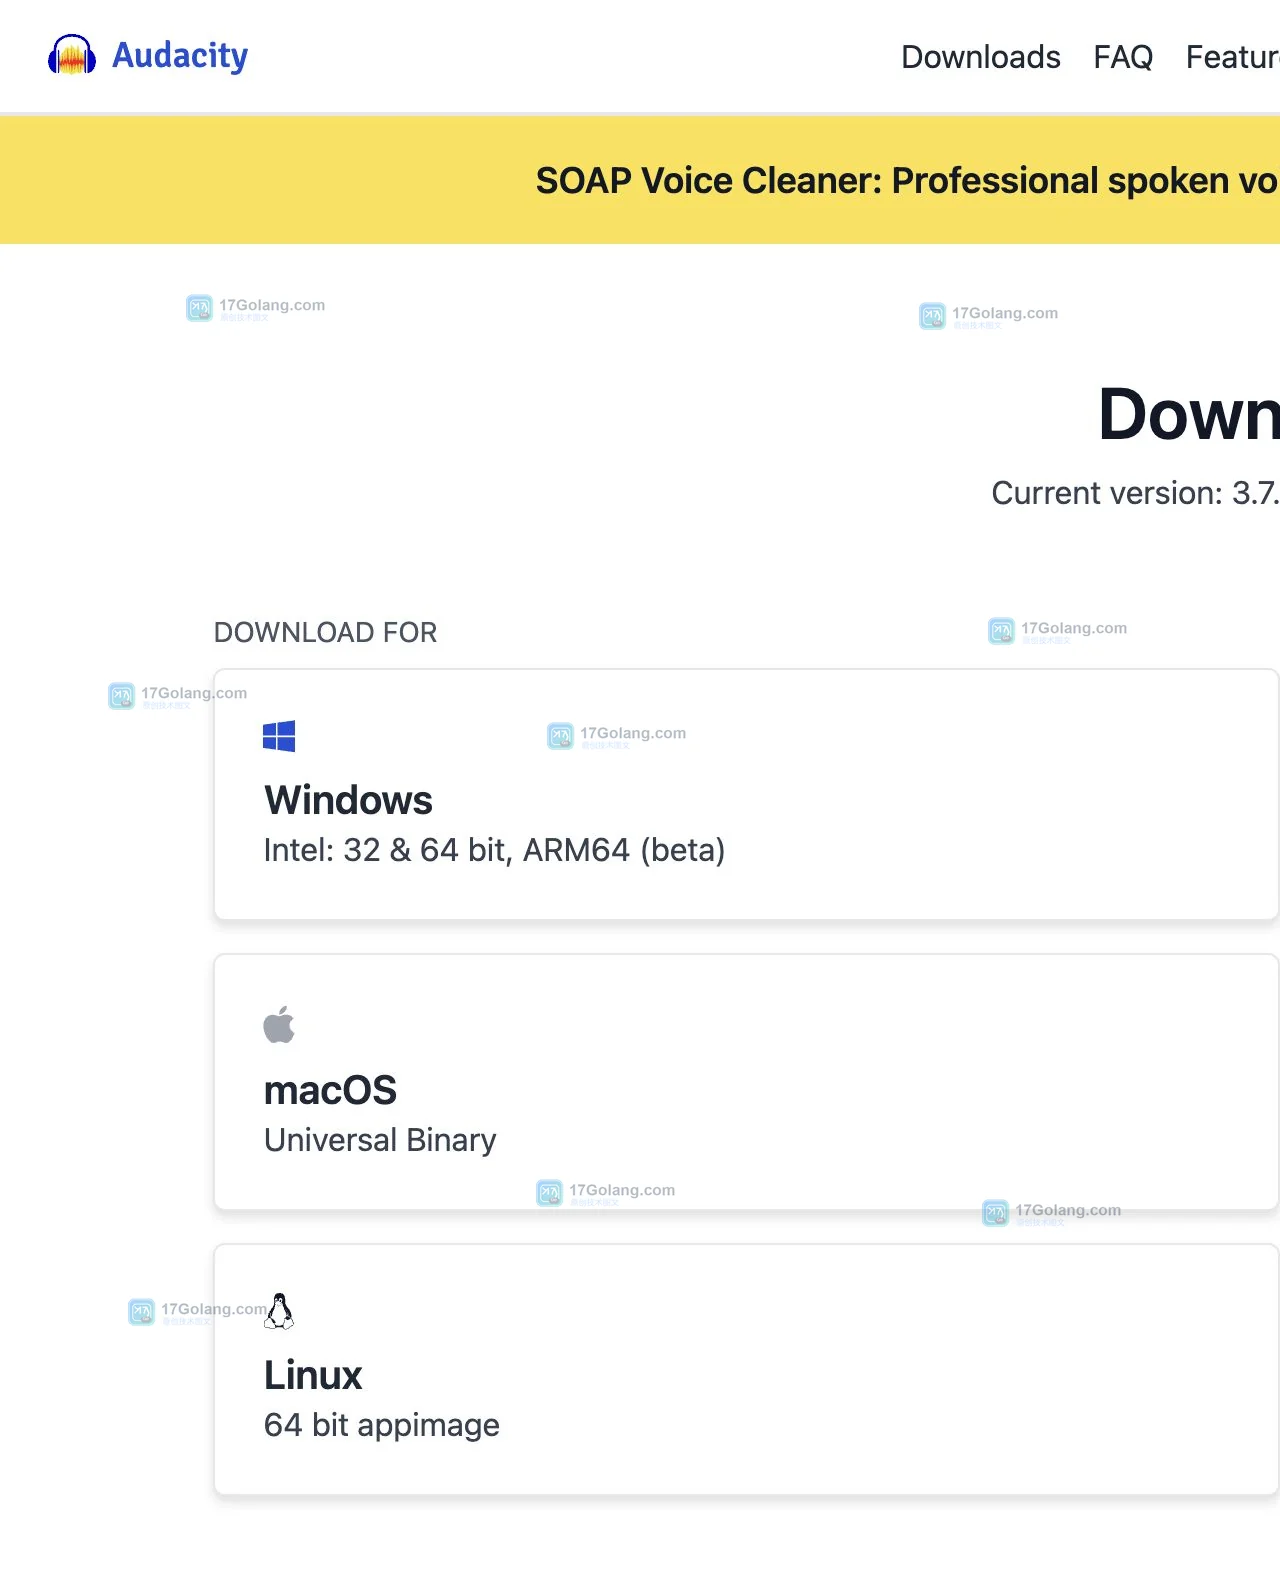Click the SOAP Voice Cleaner banner
This screenshot has width=1280, height=1578.
[640, 180]
